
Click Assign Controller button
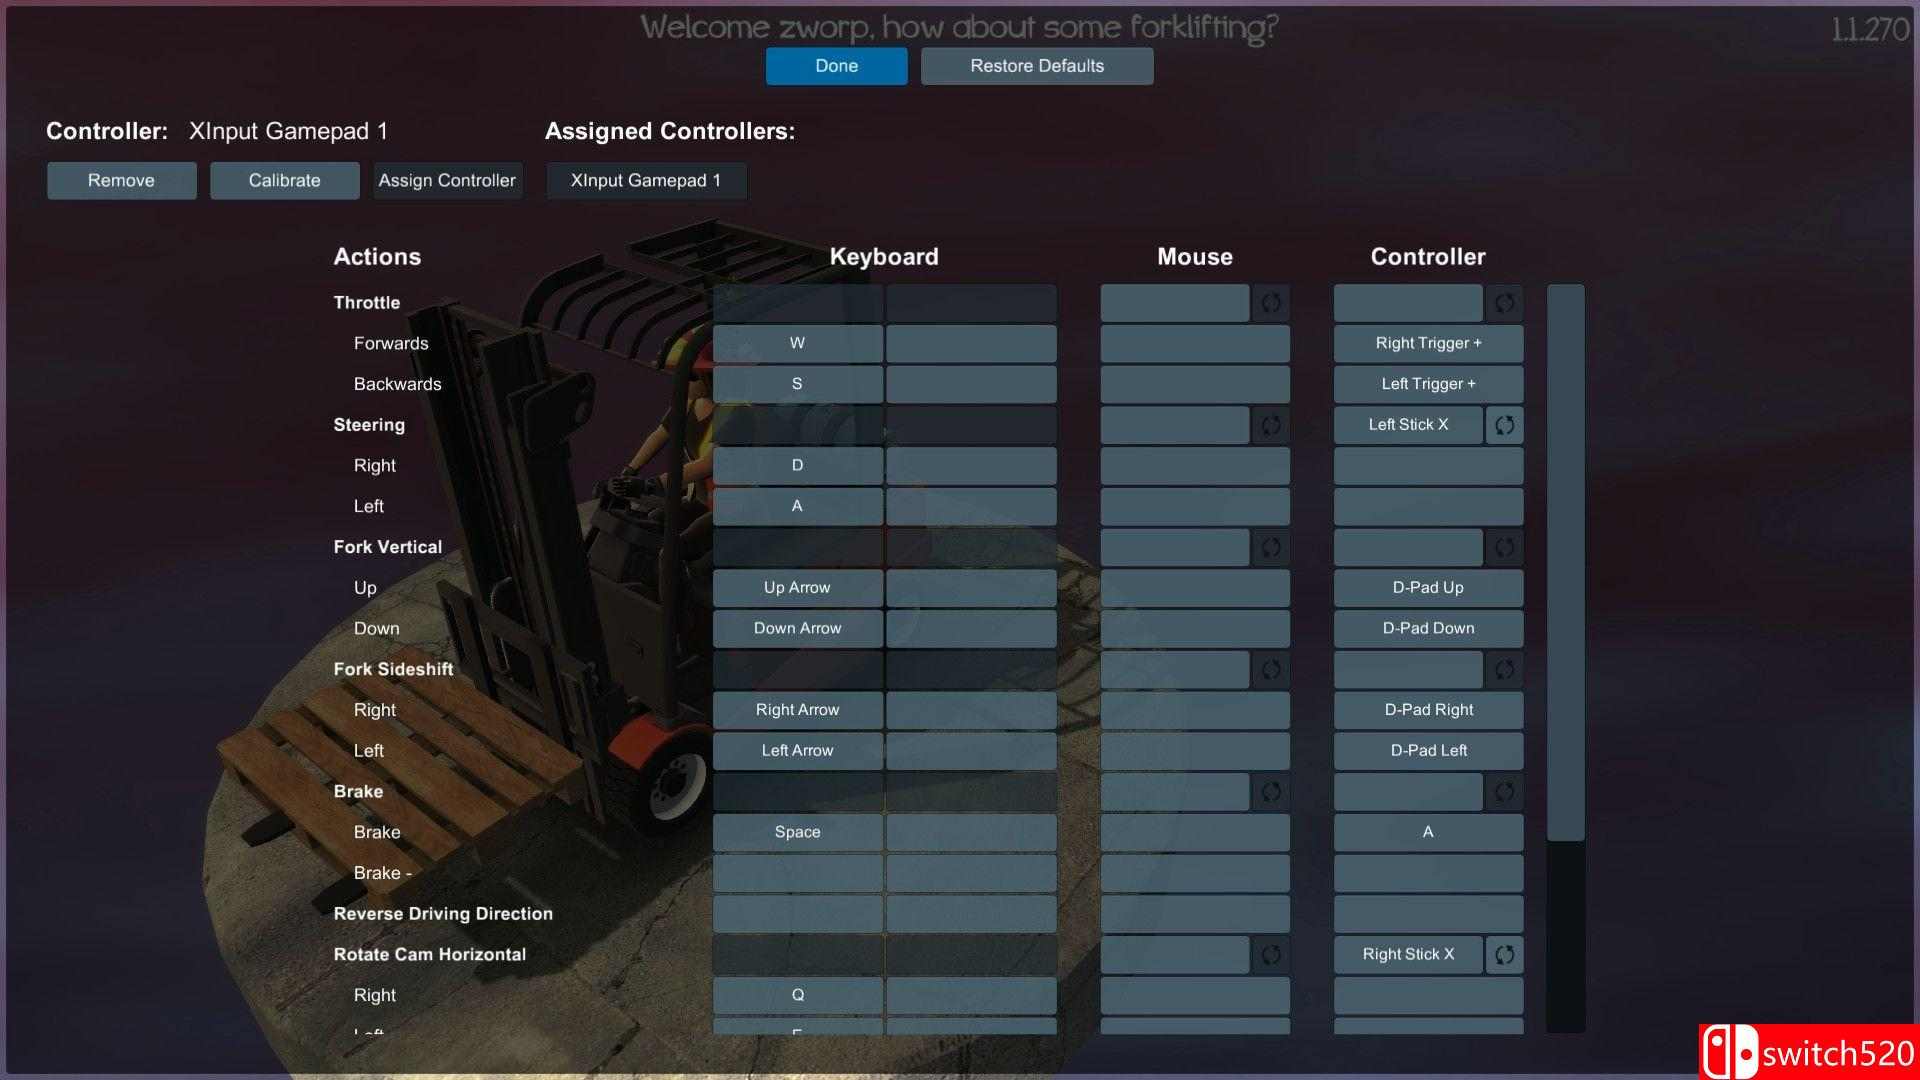(x=447, y=181)
